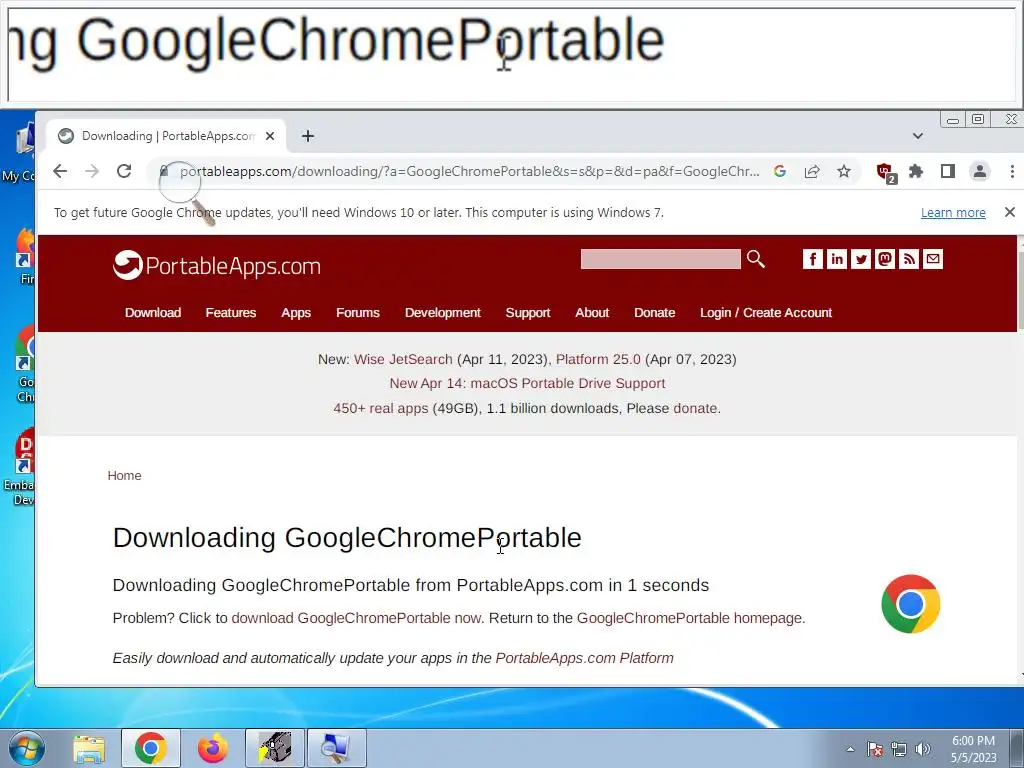Click the donate link in banner
The image size is (1024, 768).
pos(695,408)
